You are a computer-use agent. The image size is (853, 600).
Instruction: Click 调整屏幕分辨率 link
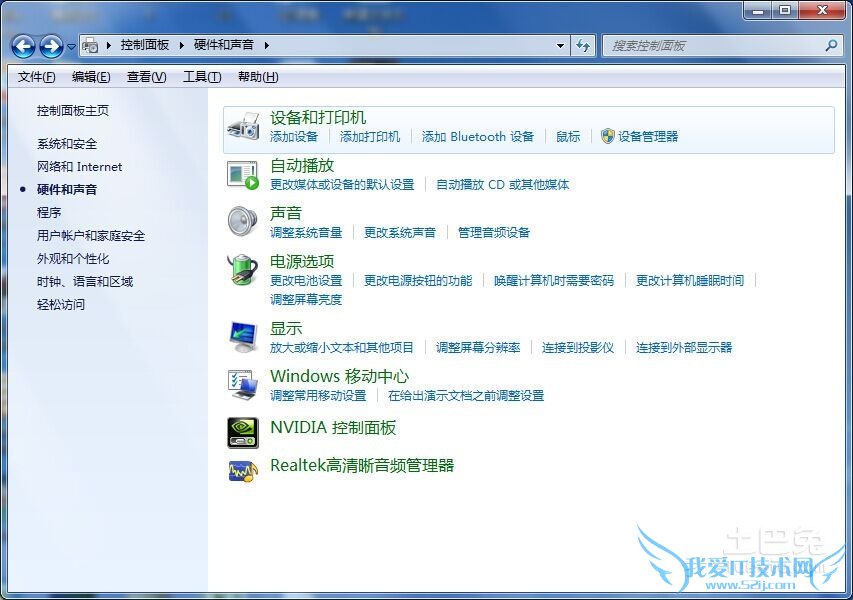[x=478, y=348]
